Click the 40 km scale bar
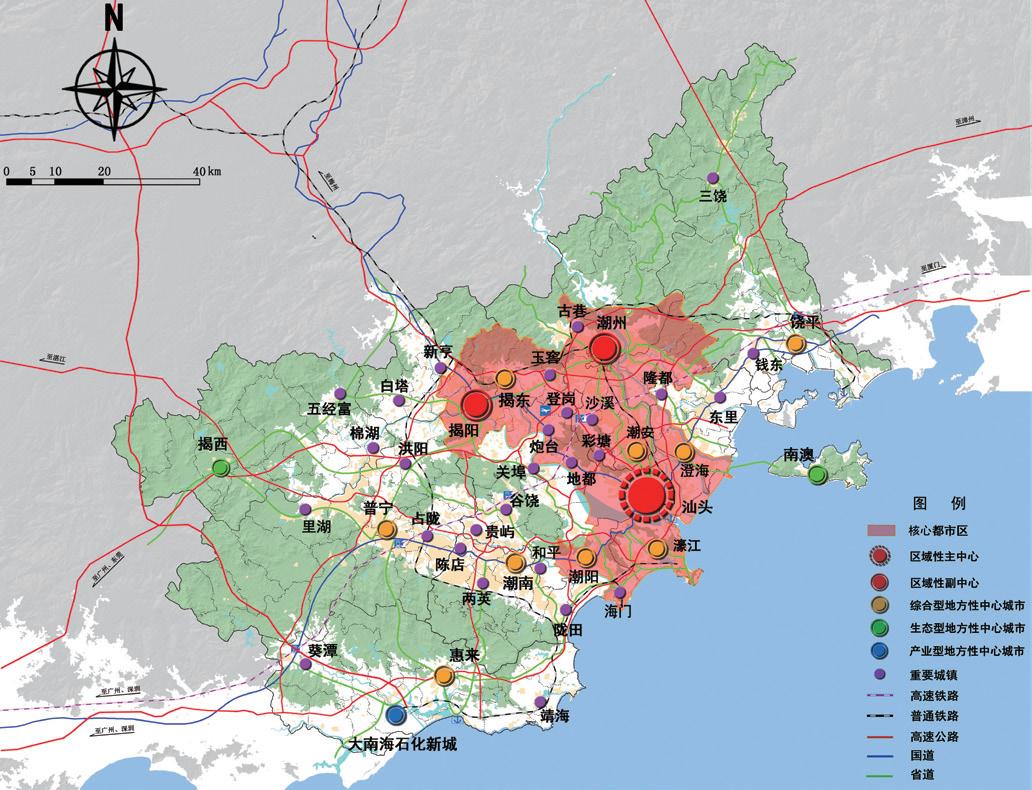 tap(105, 180)
